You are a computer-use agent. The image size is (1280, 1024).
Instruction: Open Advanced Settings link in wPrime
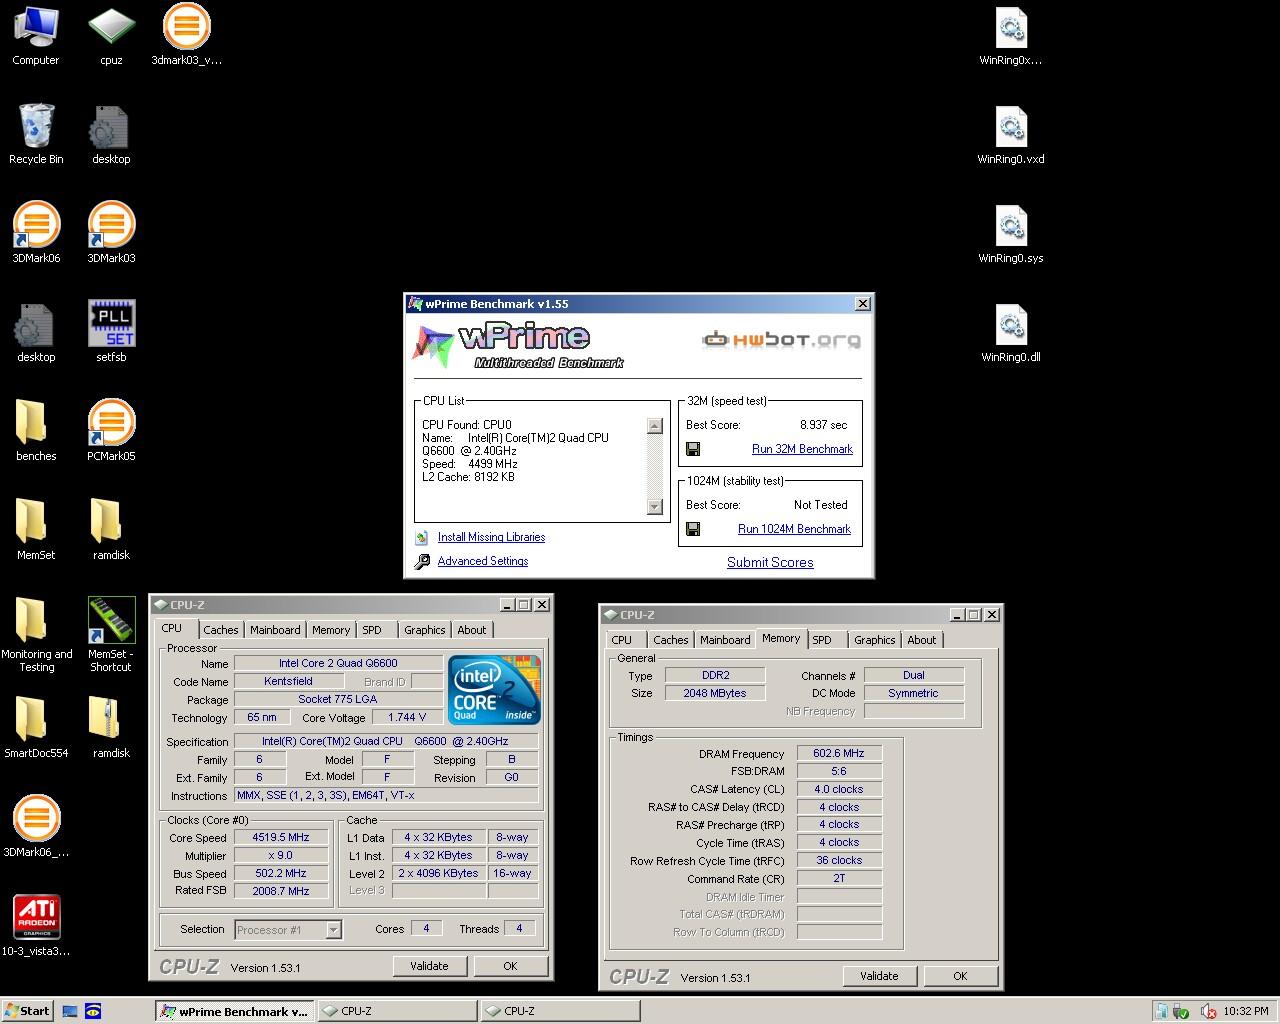coord(483,561)
